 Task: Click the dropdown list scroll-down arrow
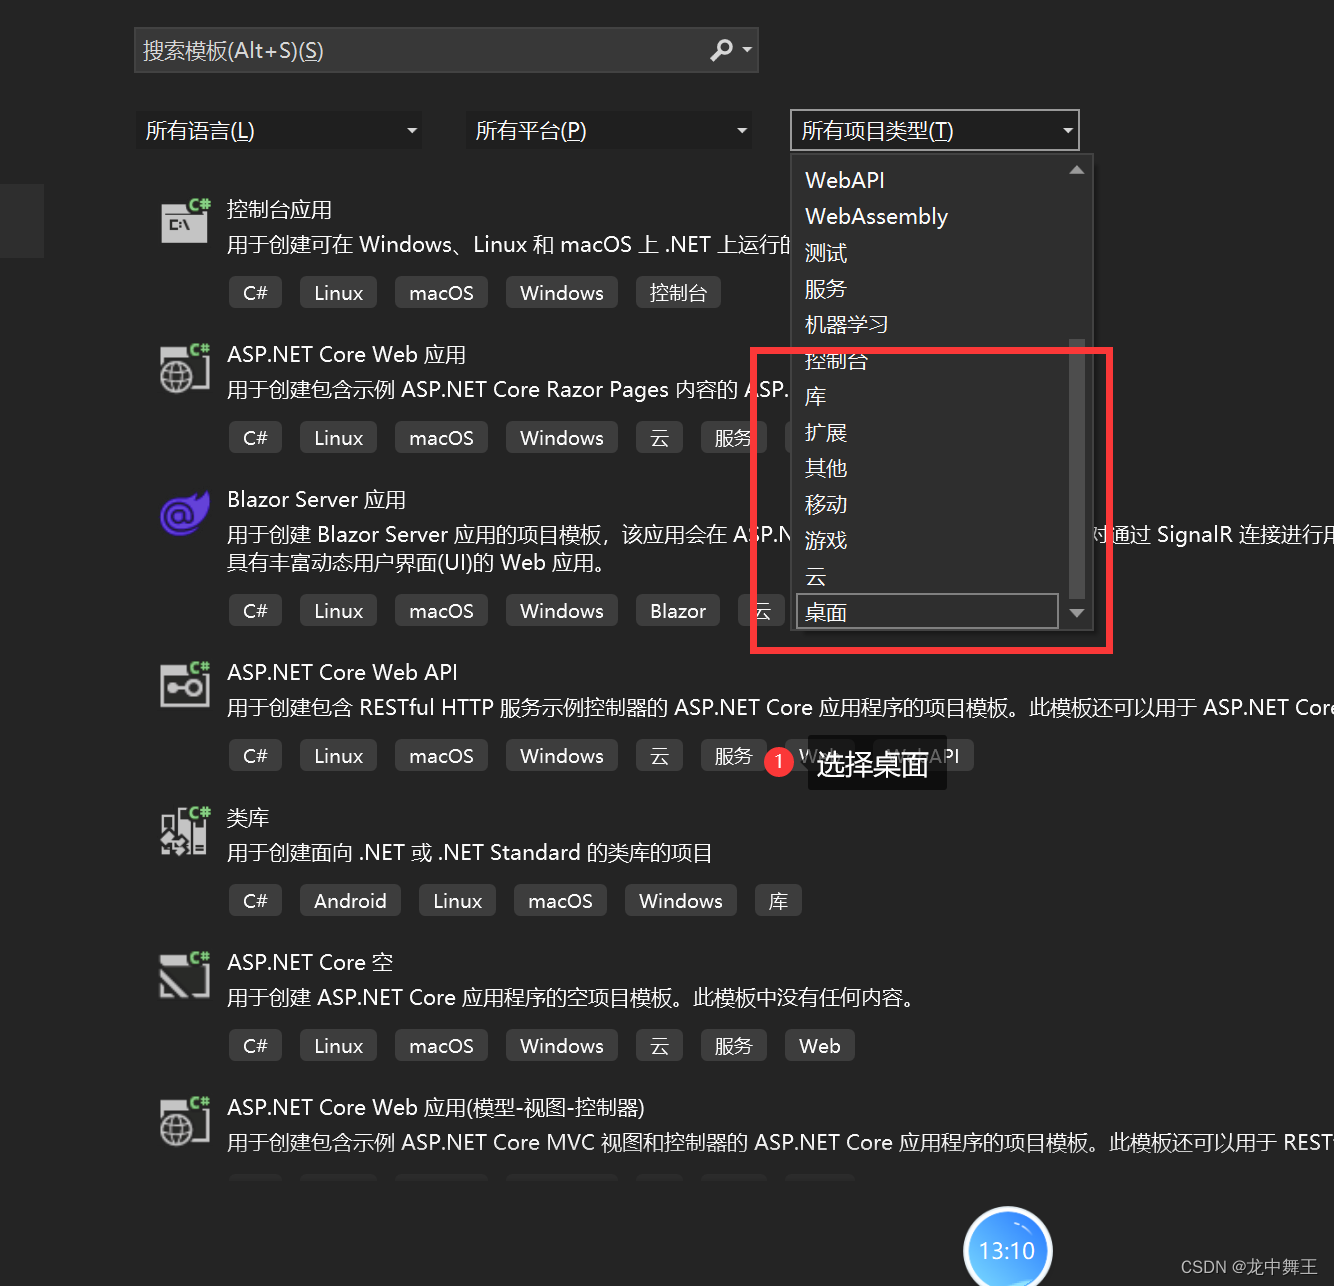(x=1077, y=613)
